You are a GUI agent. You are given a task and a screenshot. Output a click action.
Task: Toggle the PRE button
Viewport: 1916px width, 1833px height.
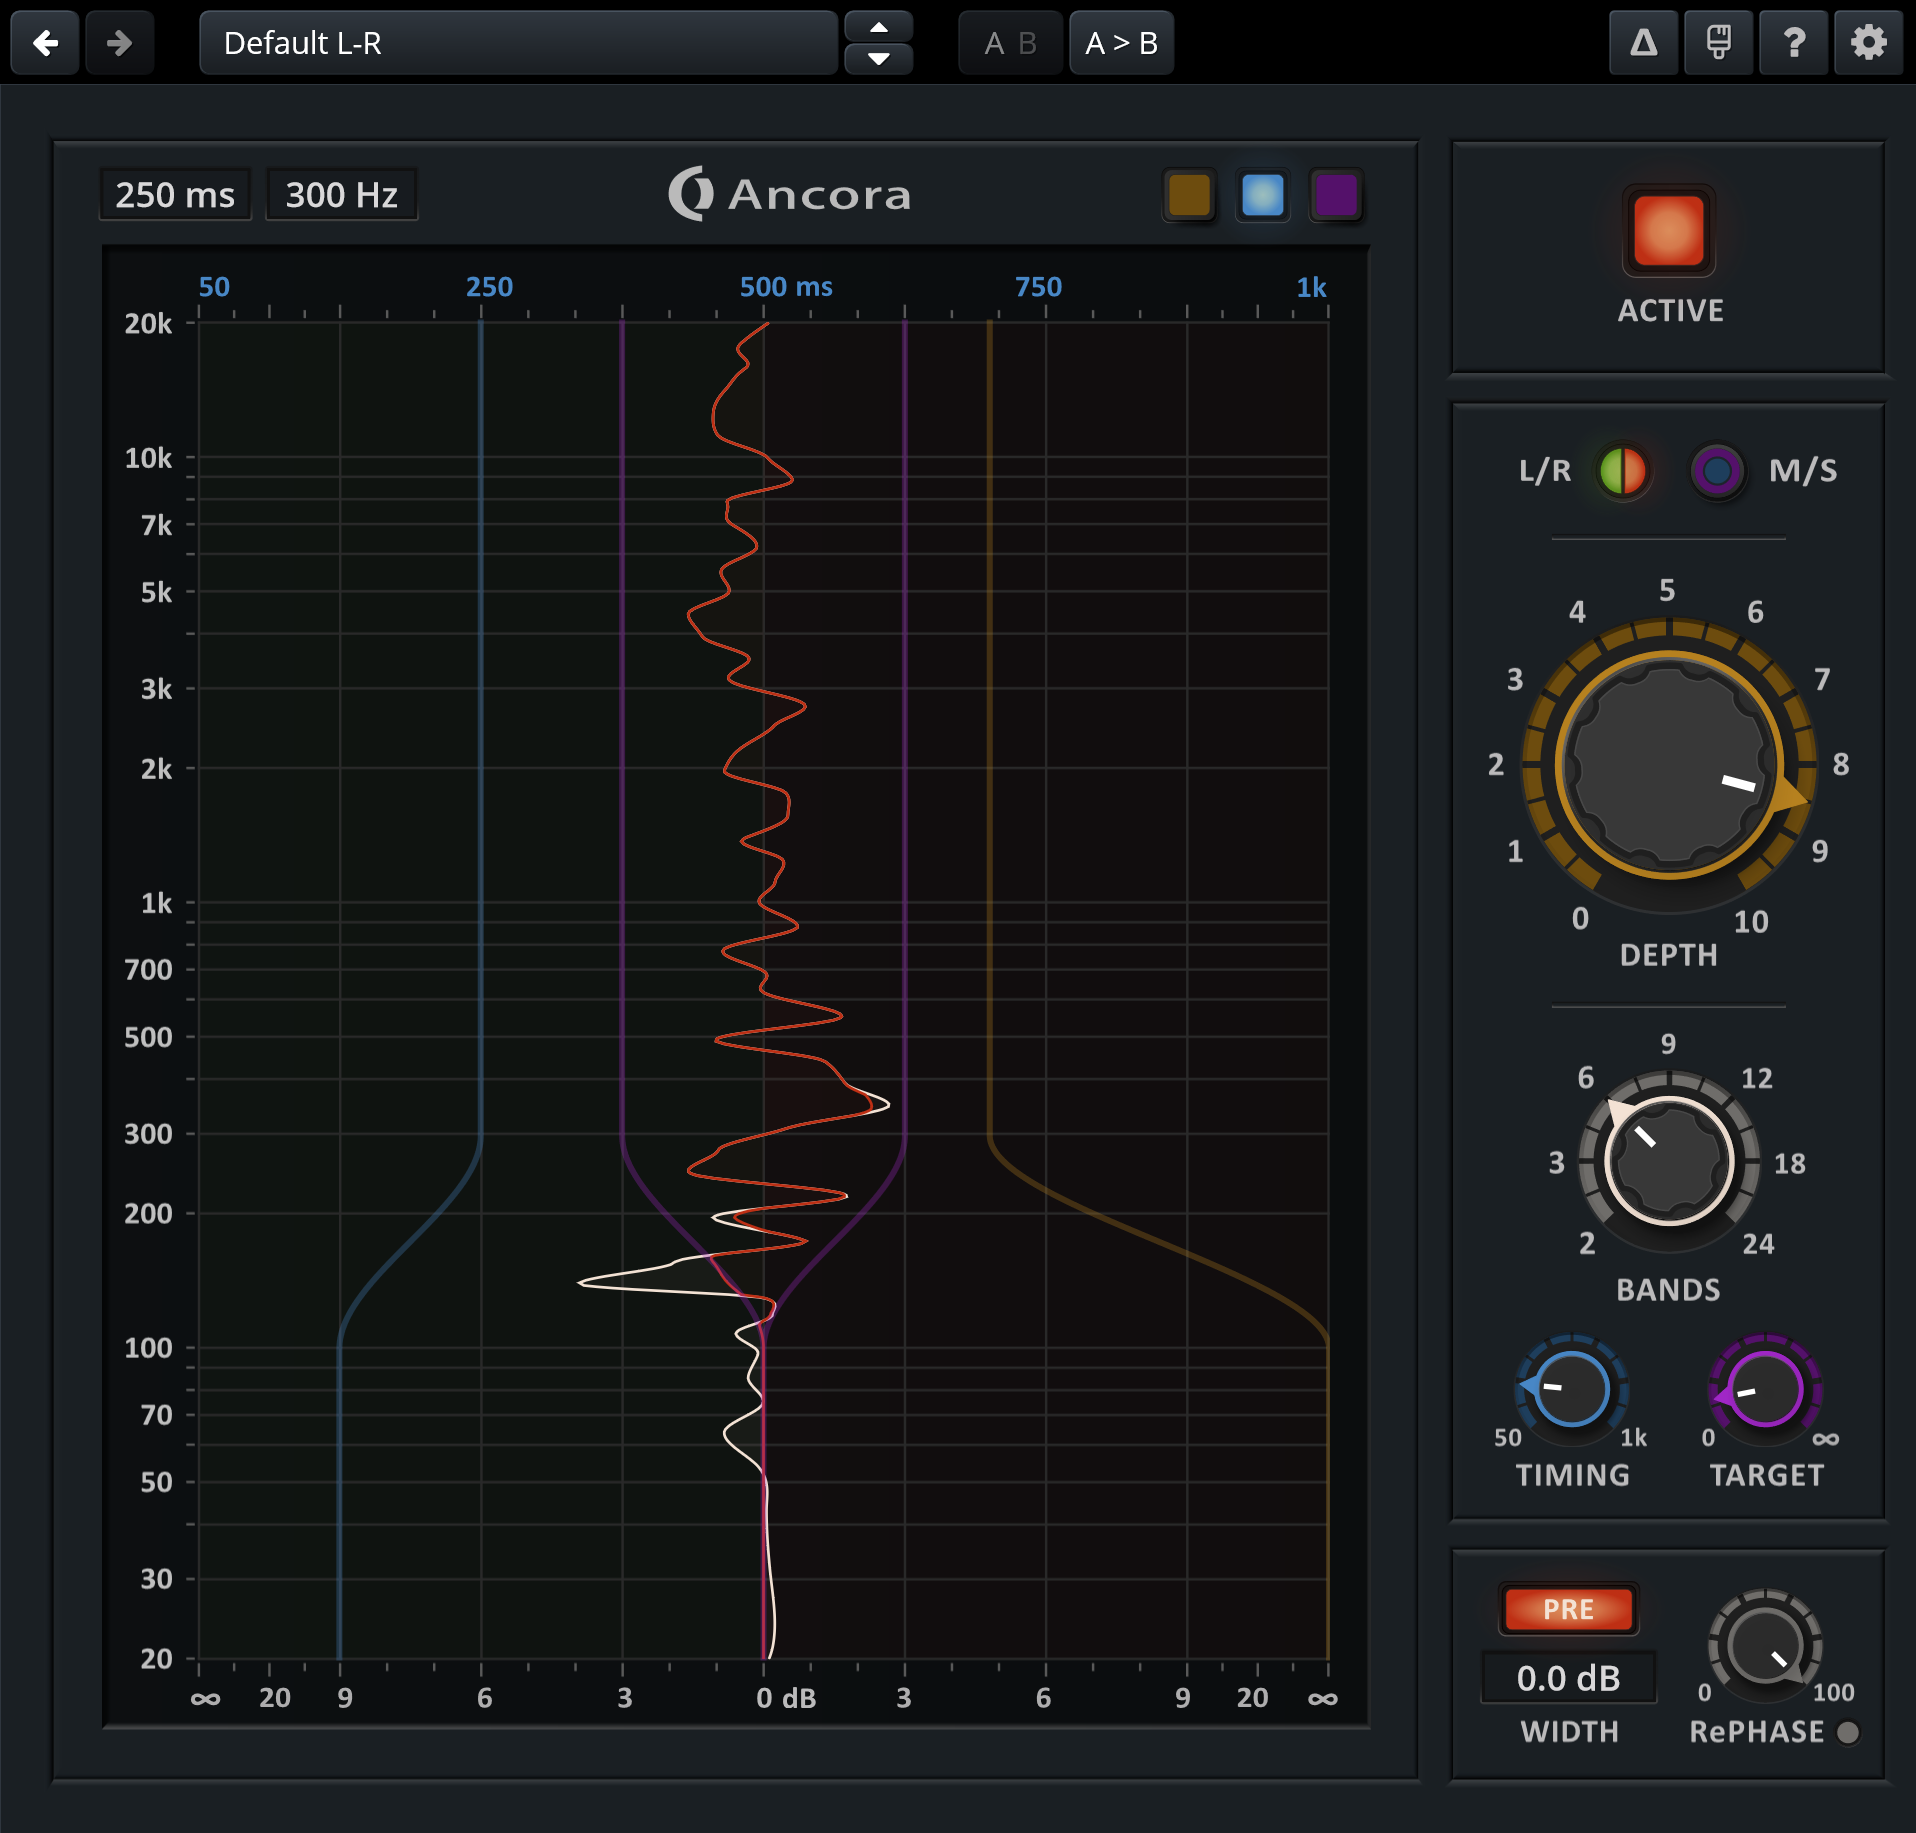(x=1568, y=1609)
